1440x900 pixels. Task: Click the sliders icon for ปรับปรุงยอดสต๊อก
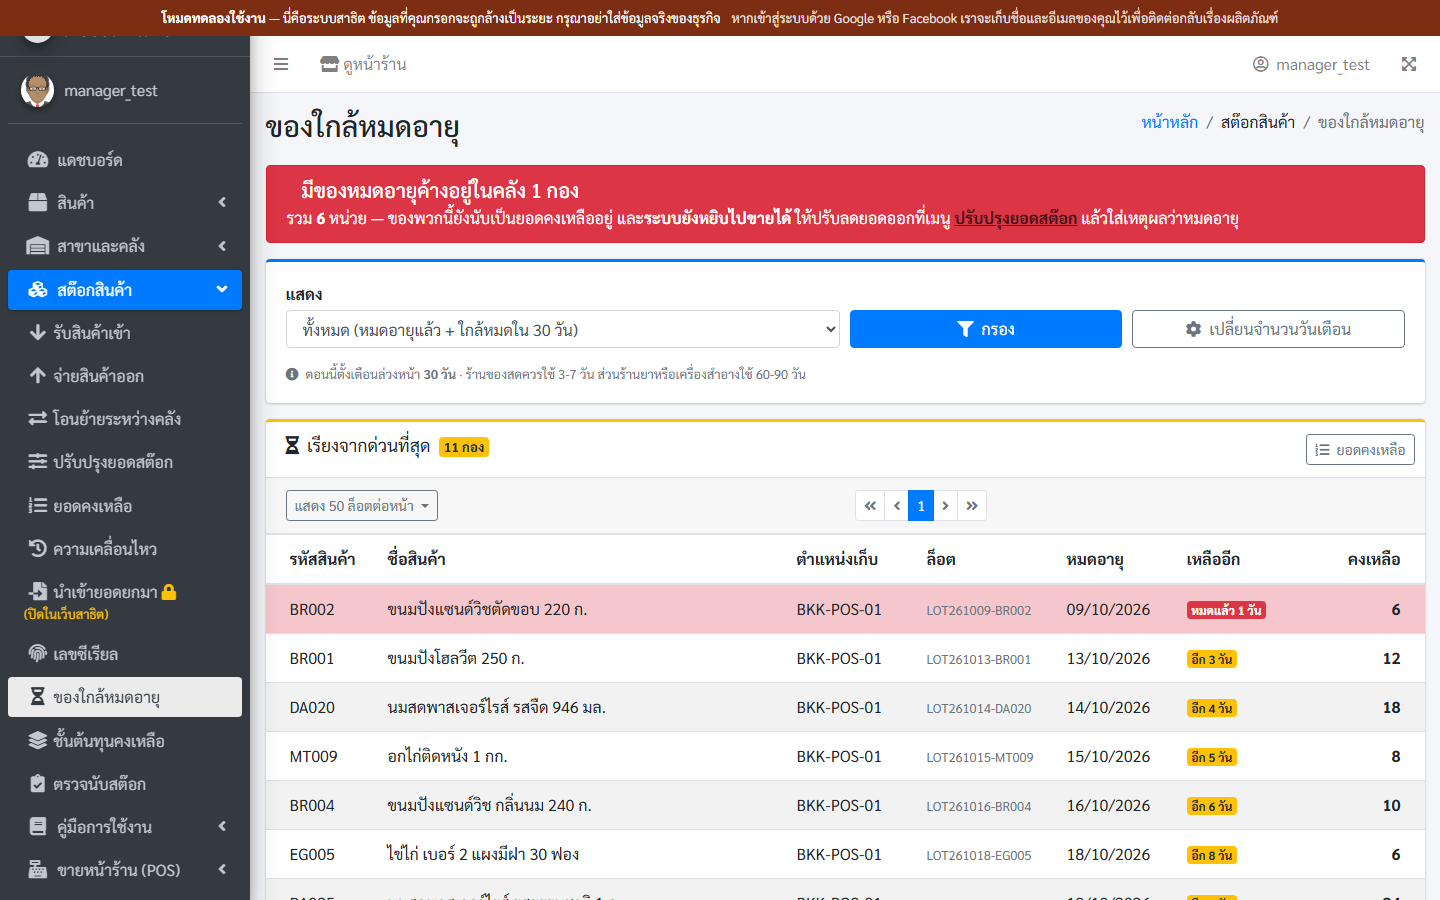[38, 461]
